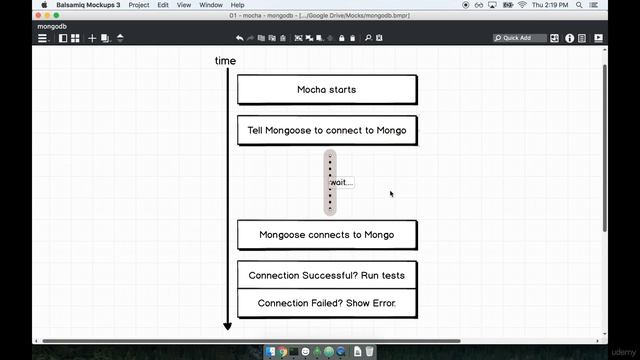The height and width of the screenshot is (360, 640).
Task: Open the layering order icon dropdown
Action: click(320, 38)
